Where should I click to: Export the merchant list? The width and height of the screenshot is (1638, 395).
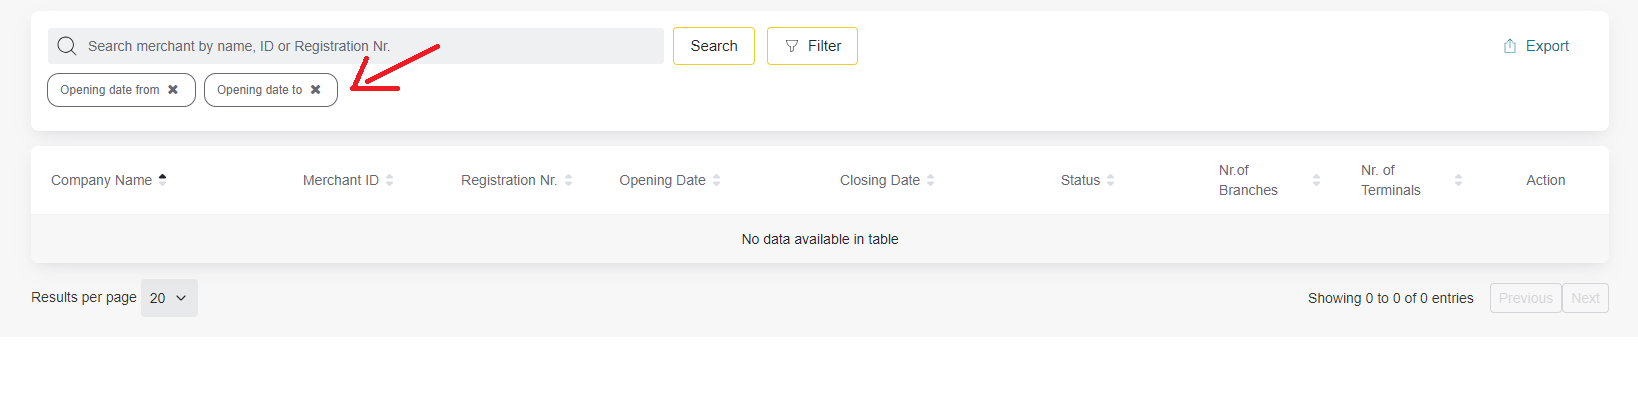coord(1536,46)
